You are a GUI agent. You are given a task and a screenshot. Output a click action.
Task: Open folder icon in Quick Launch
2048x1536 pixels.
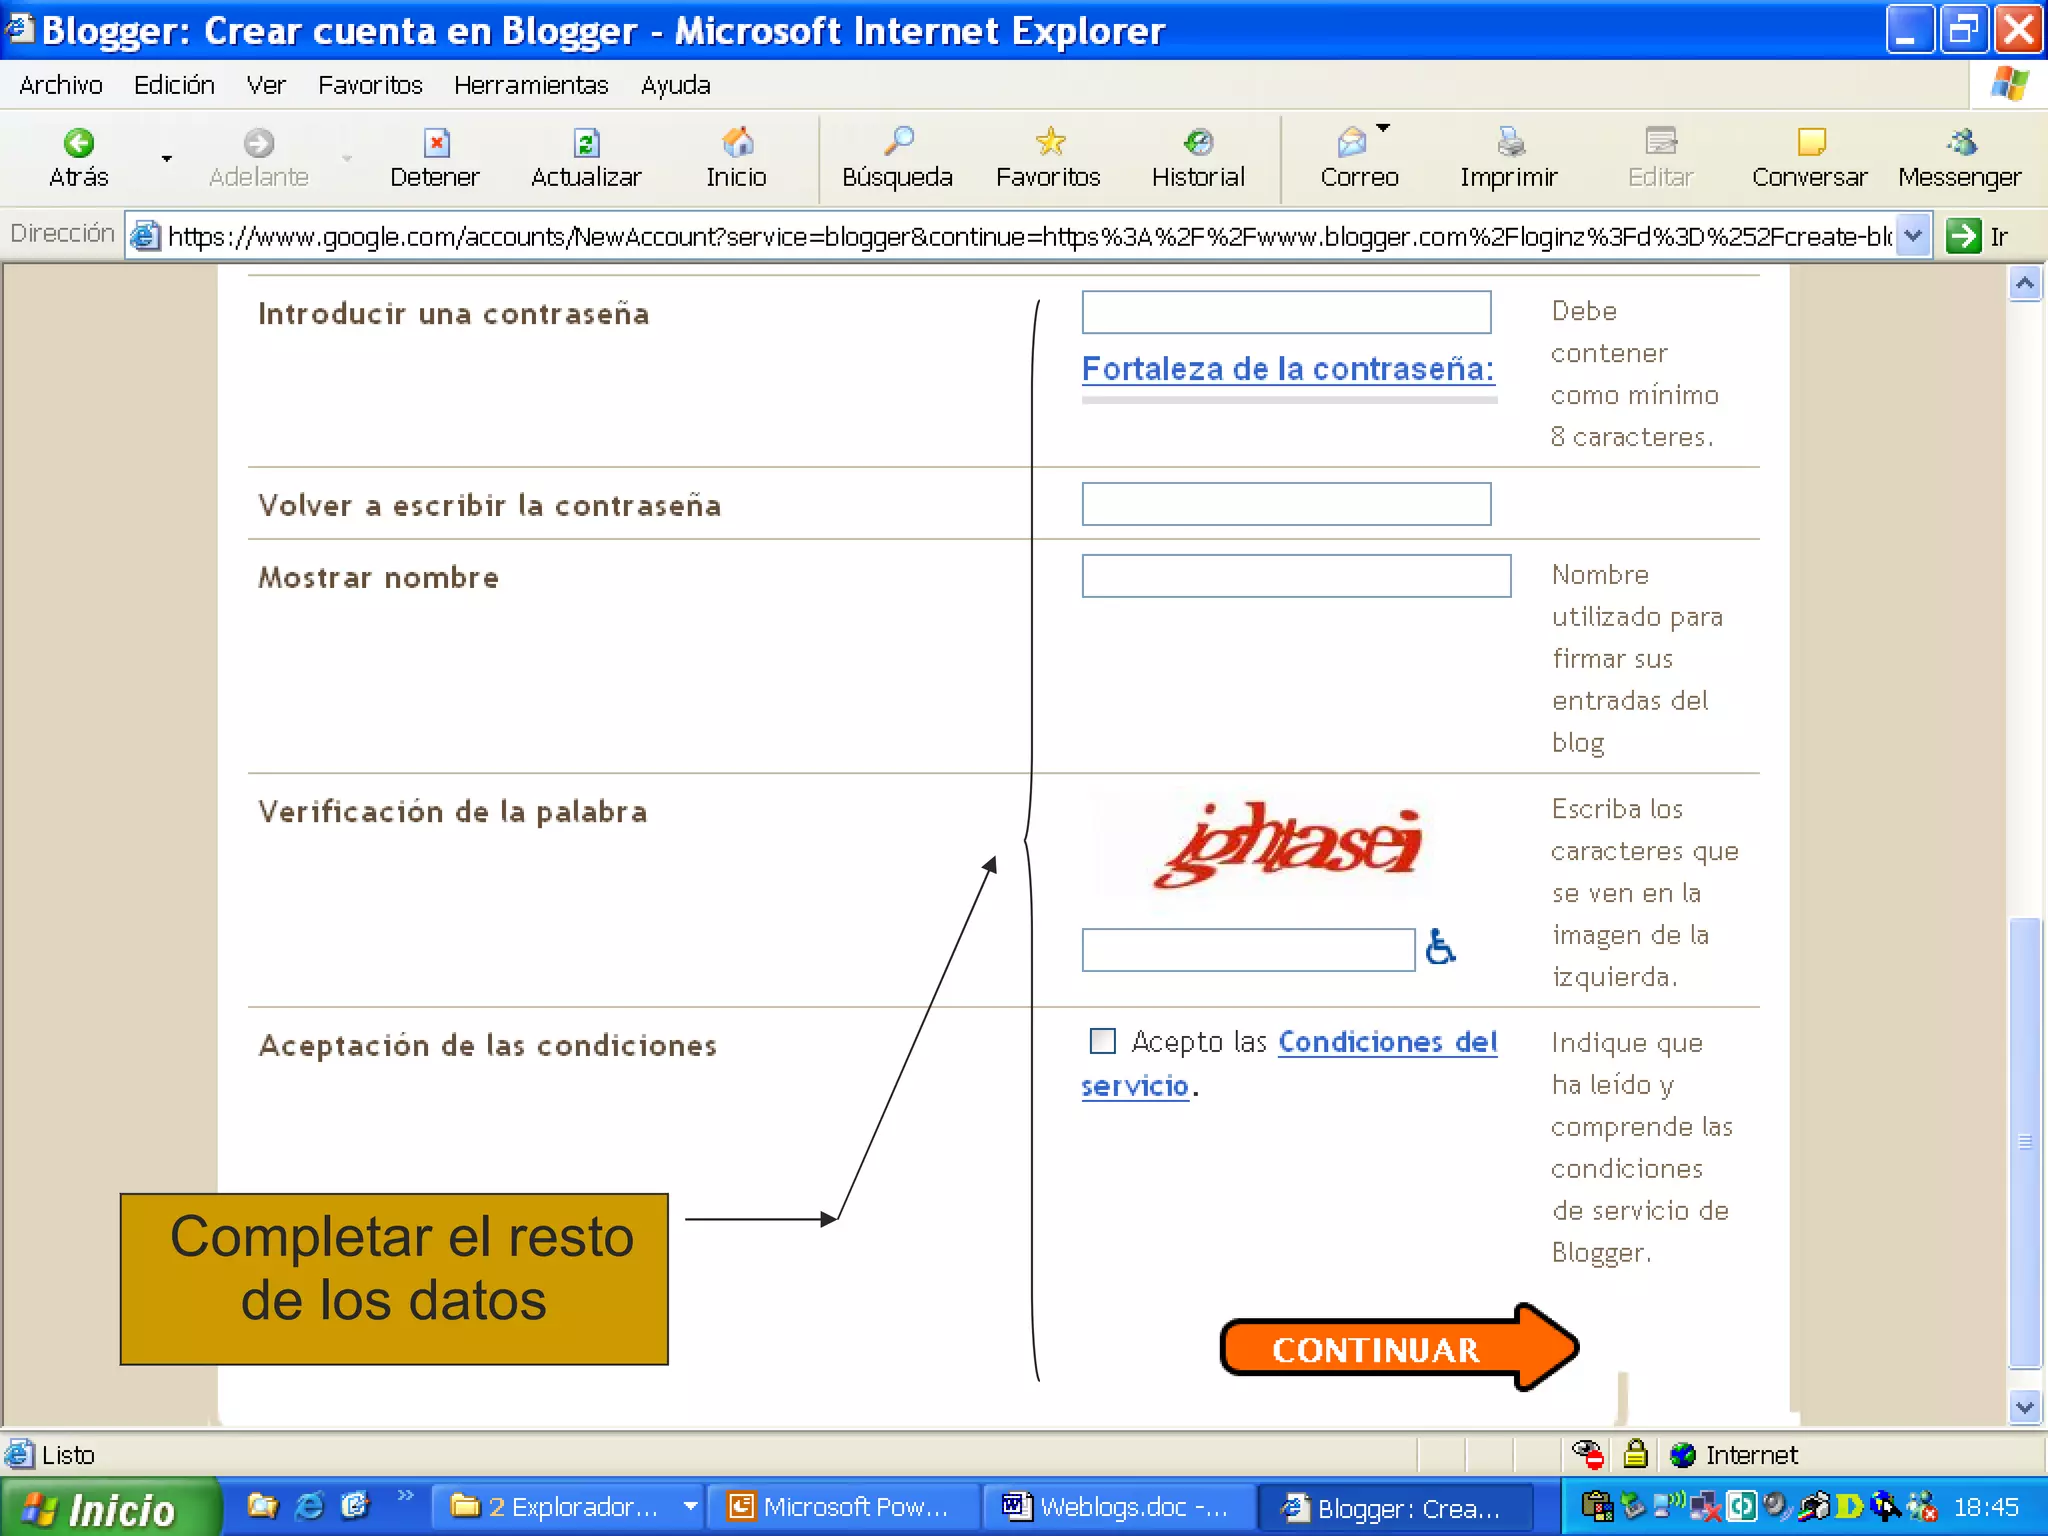pos(262,1506)
